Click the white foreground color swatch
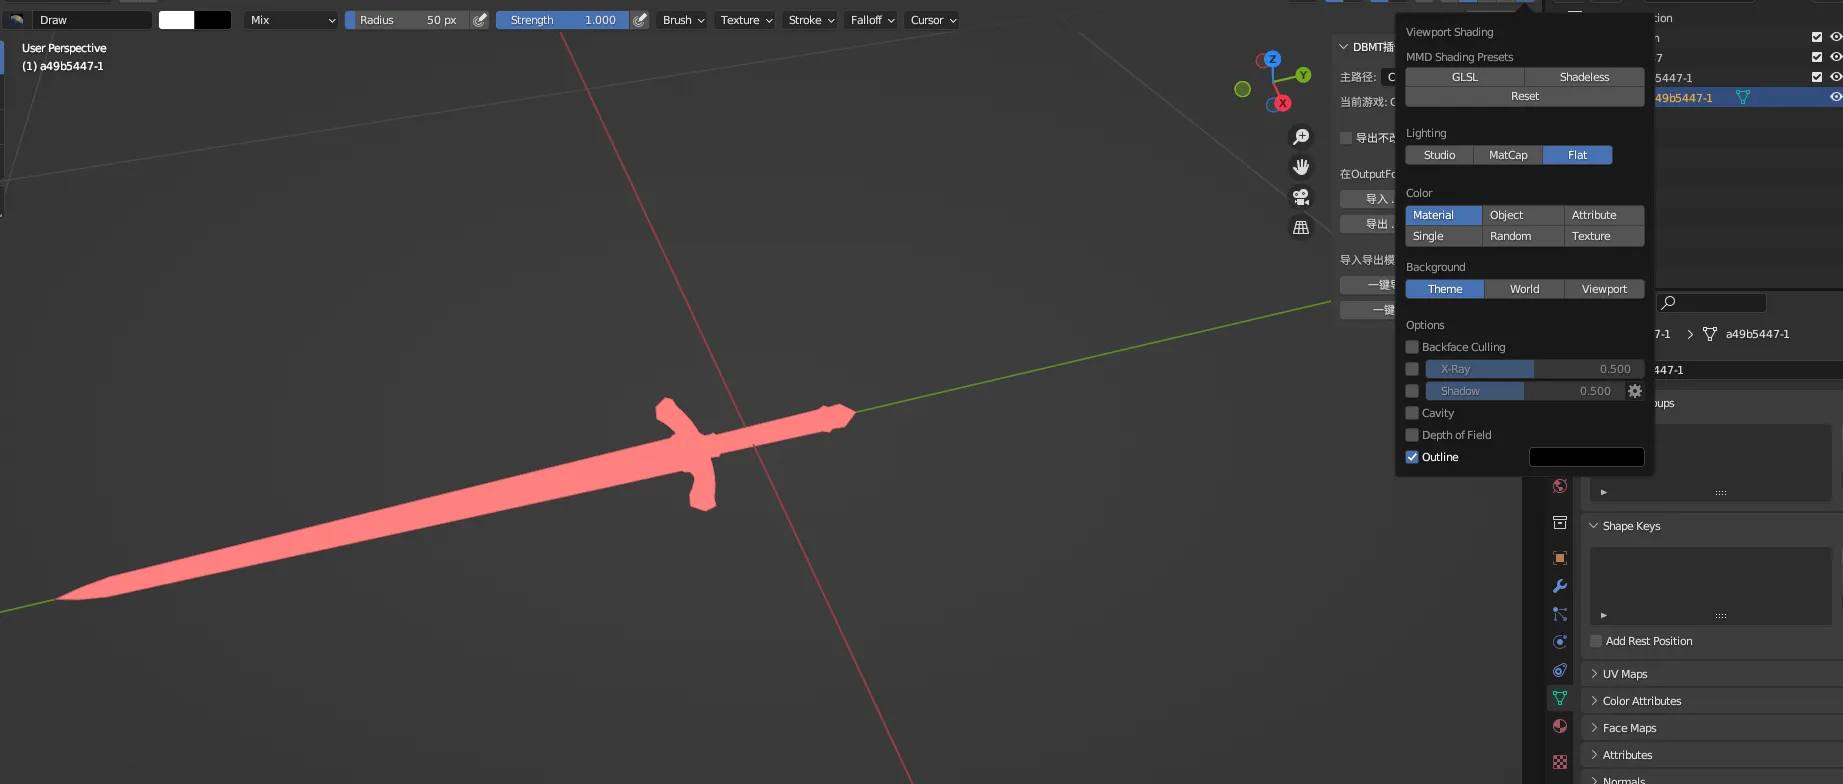Viewport: 1843px width, 784px height. pos(176,20)
